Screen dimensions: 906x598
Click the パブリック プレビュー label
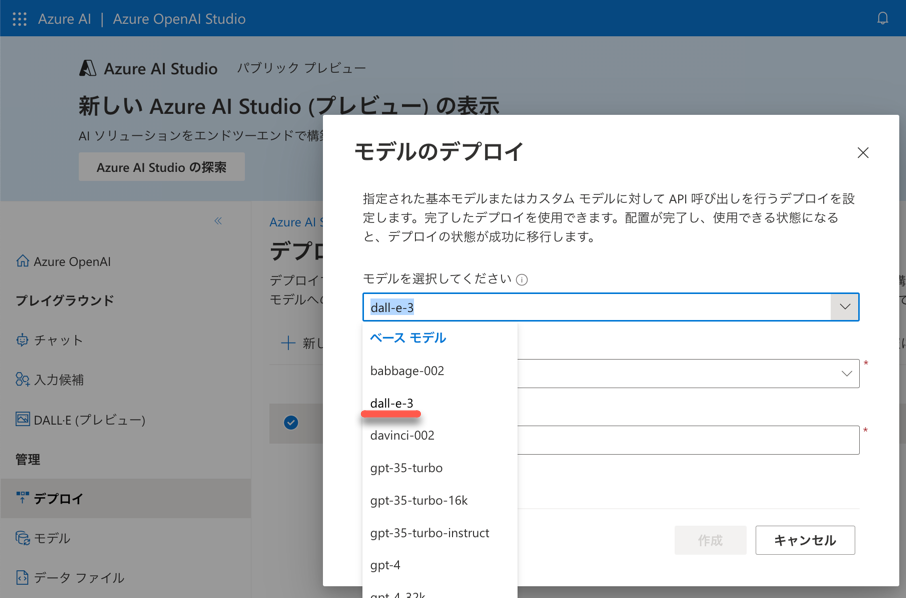301,68
